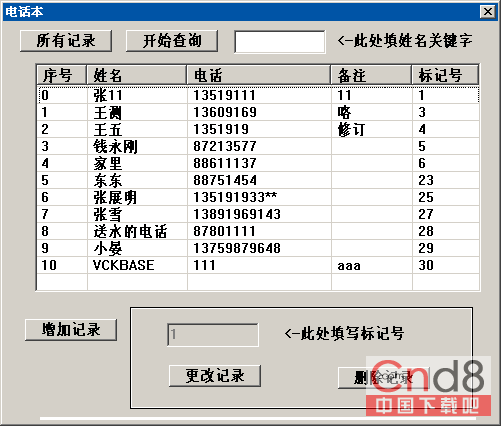Select the row named 东东
The height and width of the screenshot is (426, 501).
(258, 180)
